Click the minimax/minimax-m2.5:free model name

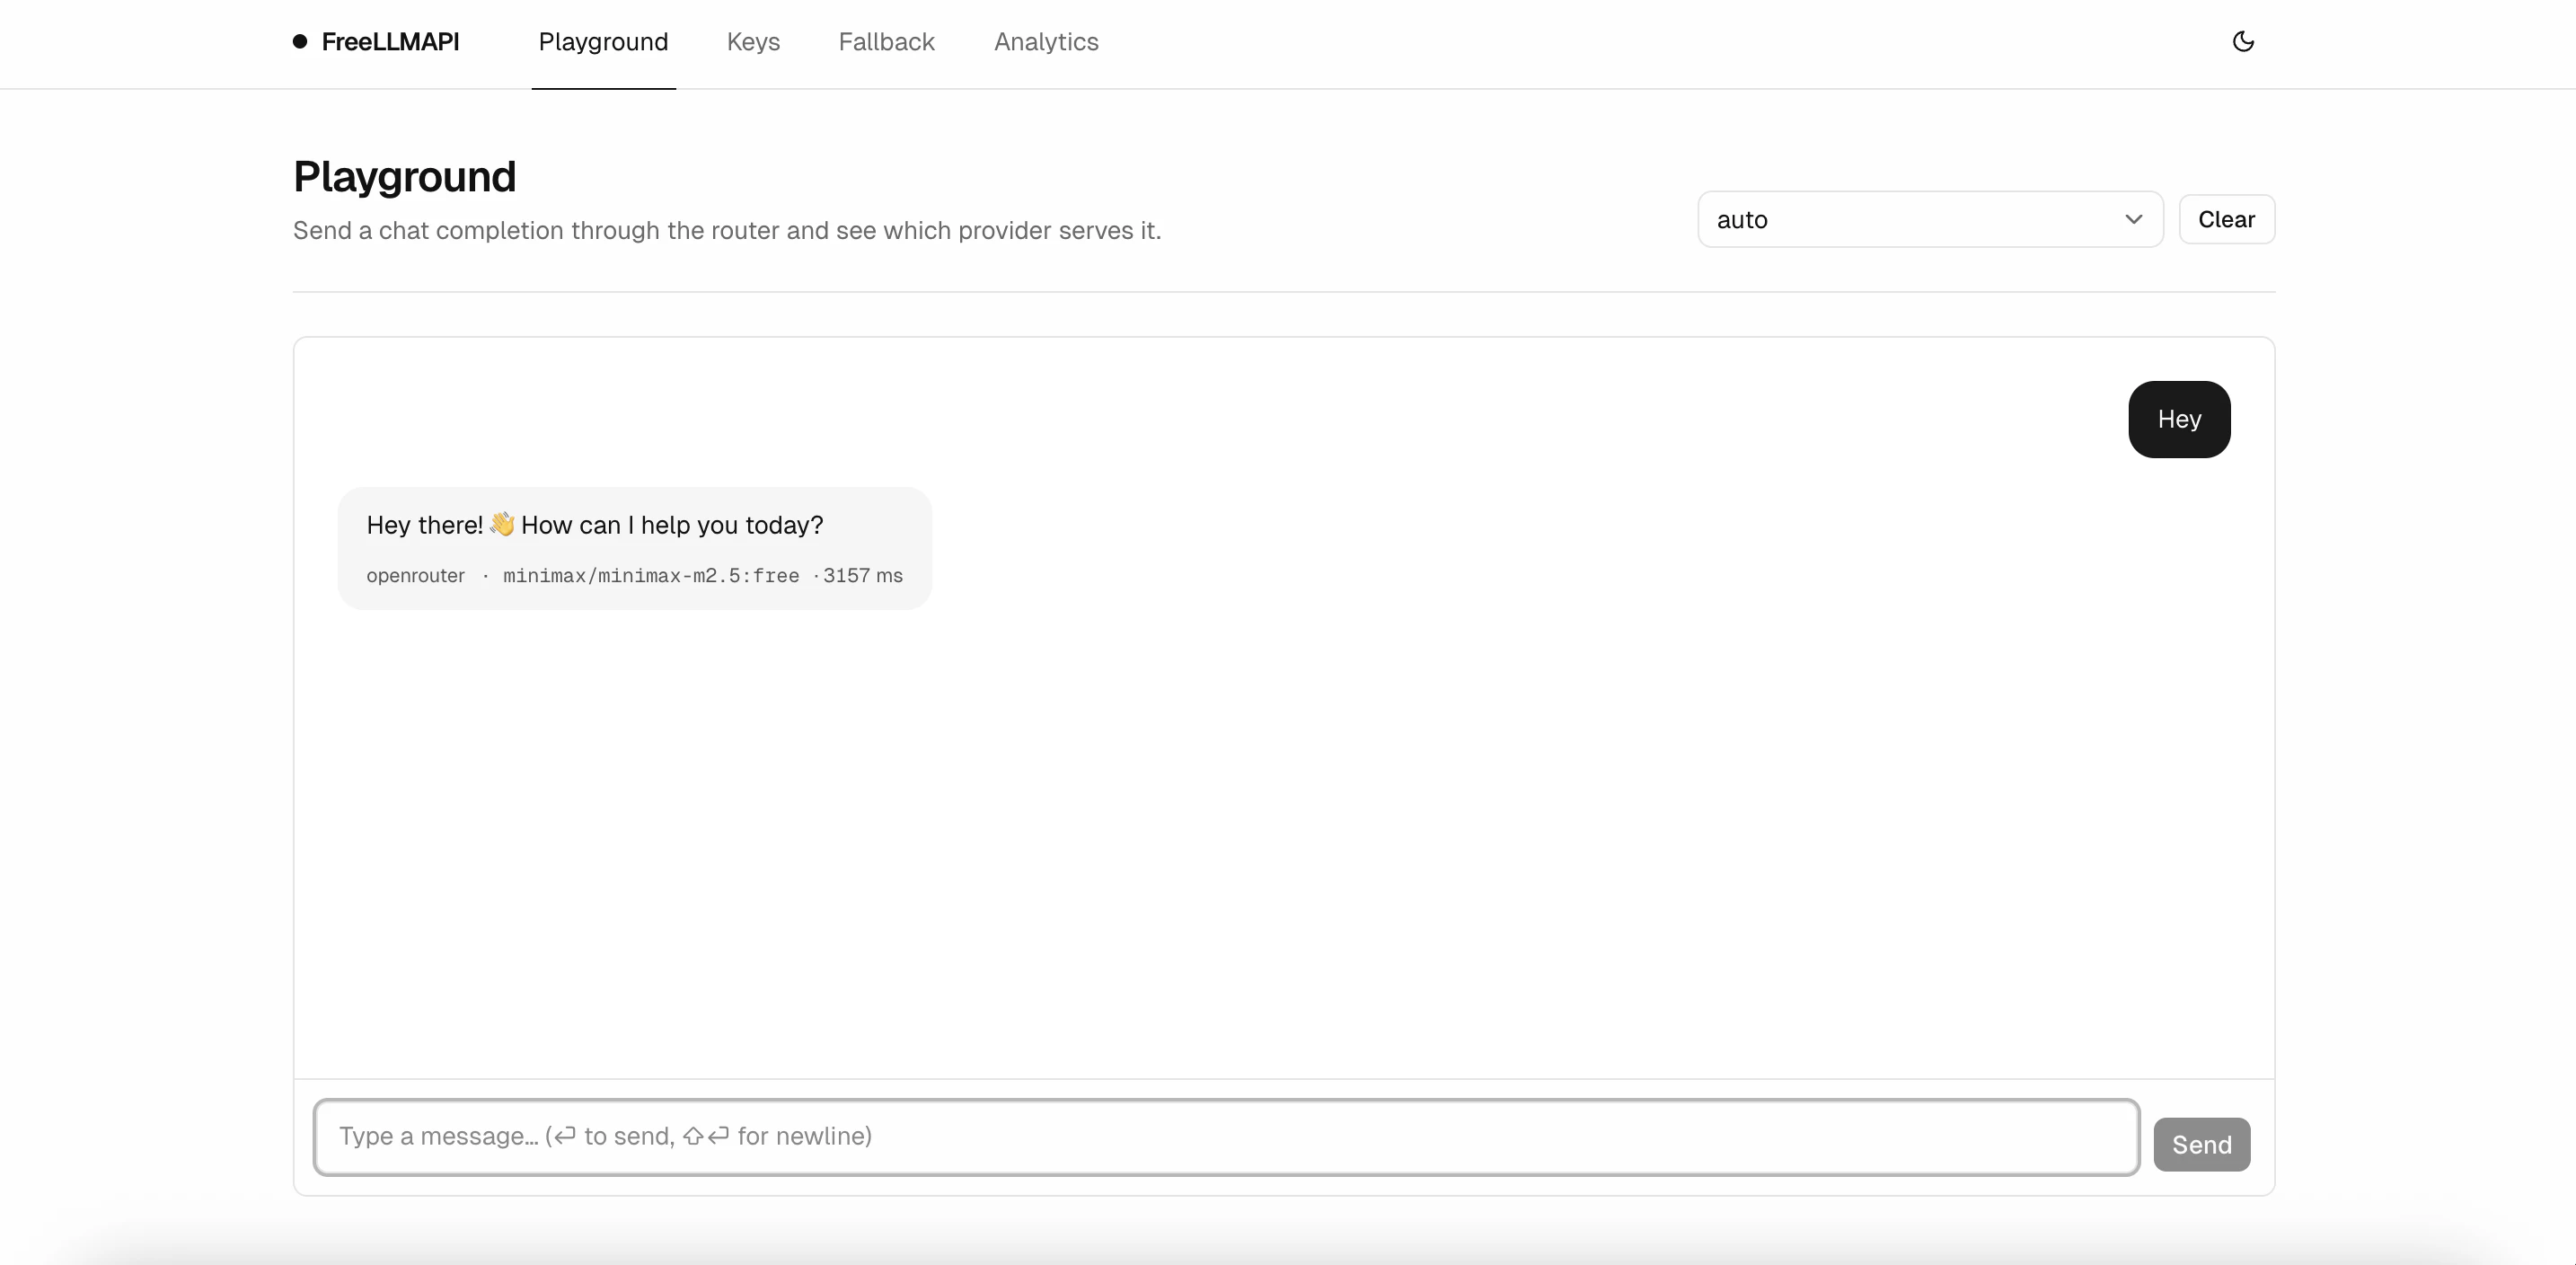click(651, 576)
